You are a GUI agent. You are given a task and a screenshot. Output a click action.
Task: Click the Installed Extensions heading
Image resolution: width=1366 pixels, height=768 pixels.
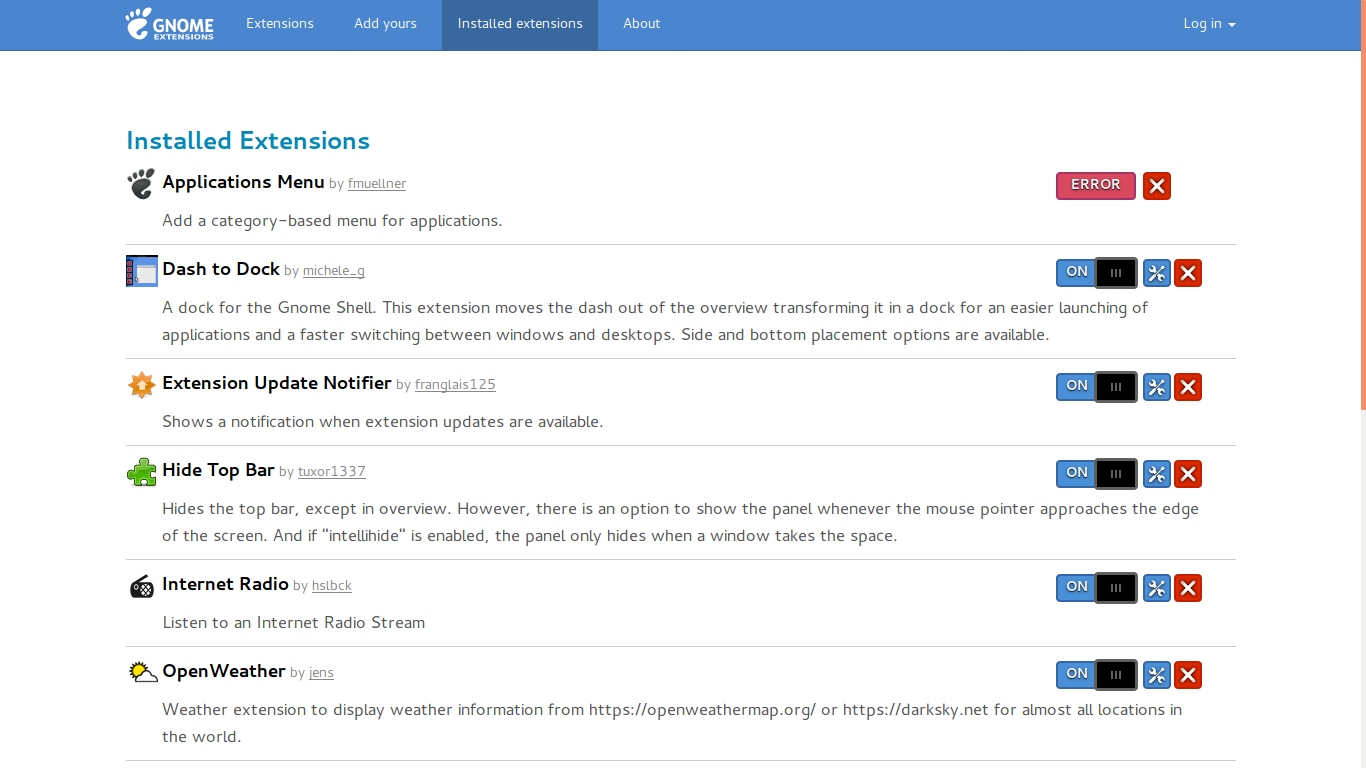[x=248, y=141]
